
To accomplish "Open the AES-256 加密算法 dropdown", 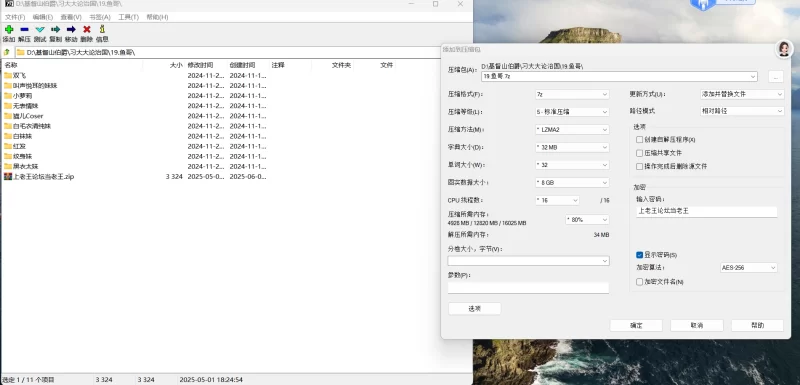I will (x=748, y=268).
